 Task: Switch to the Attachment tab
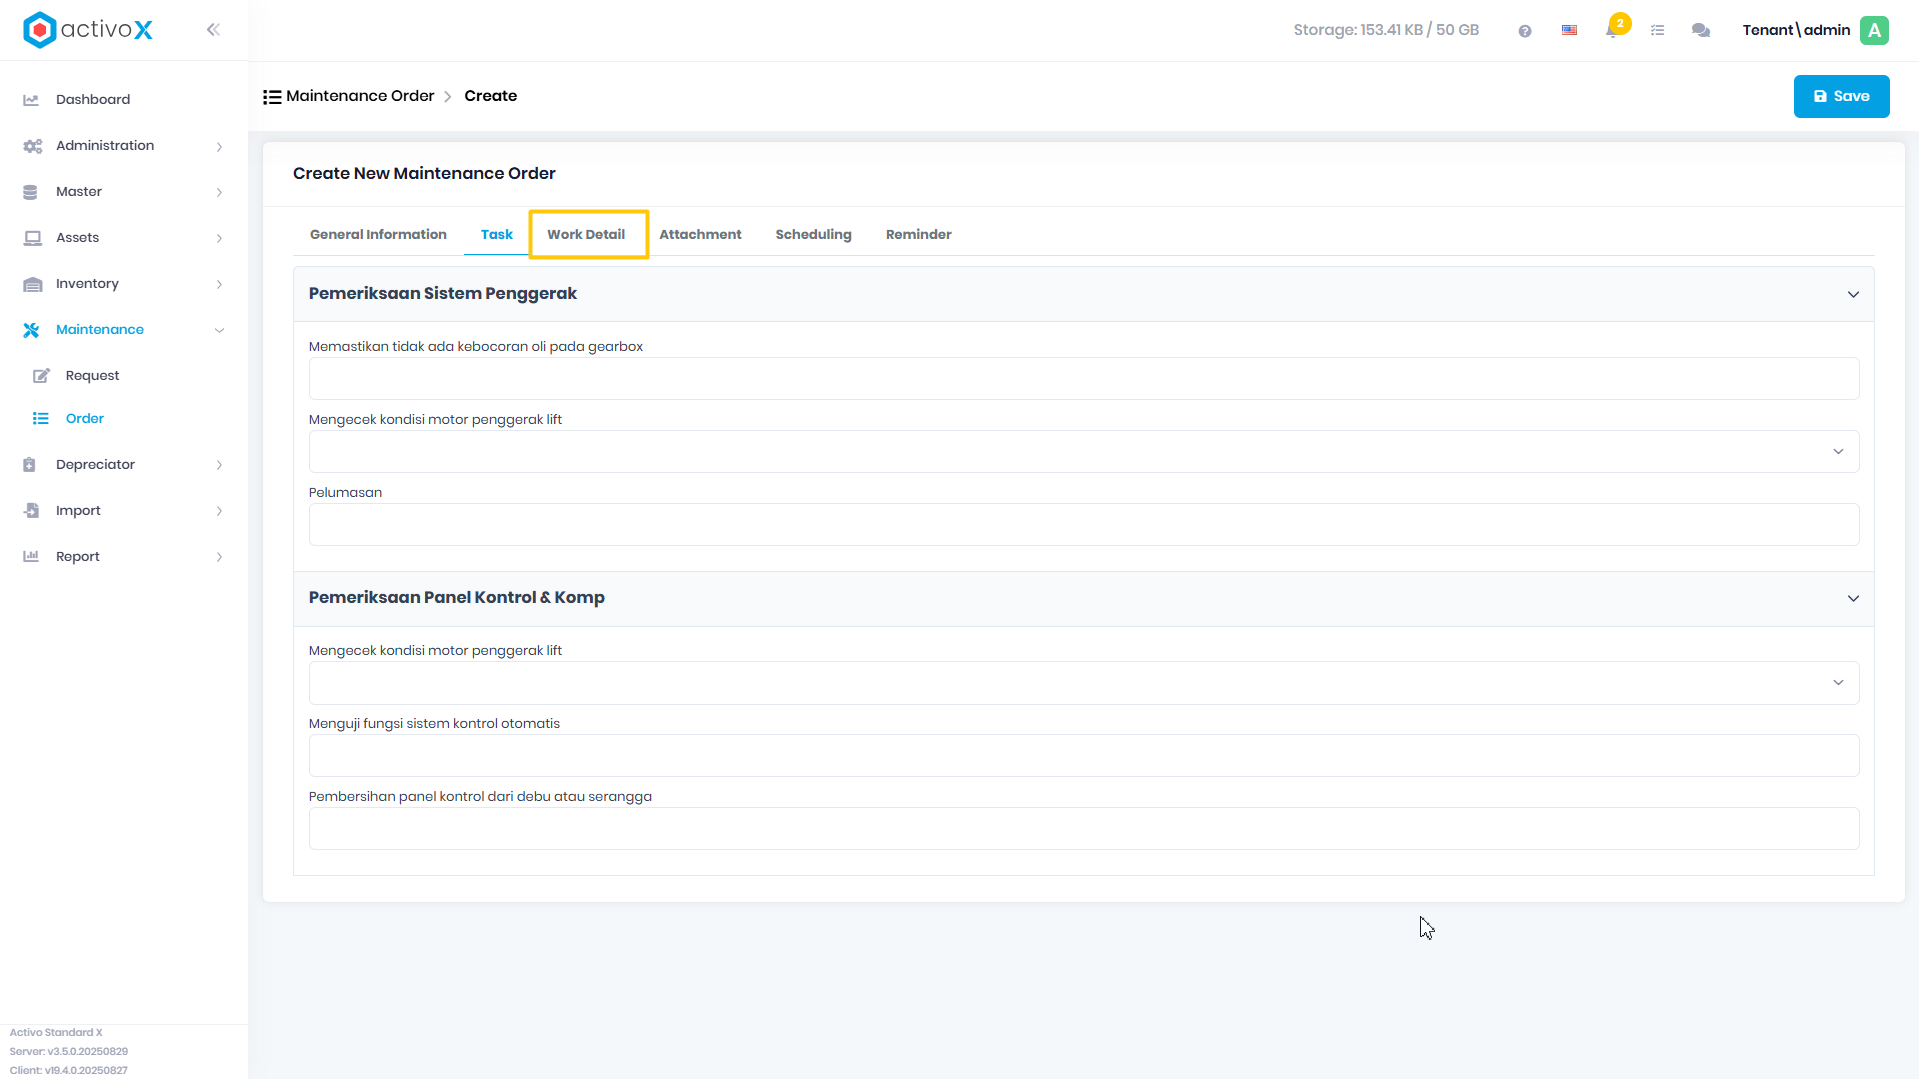tap(700, 234)
